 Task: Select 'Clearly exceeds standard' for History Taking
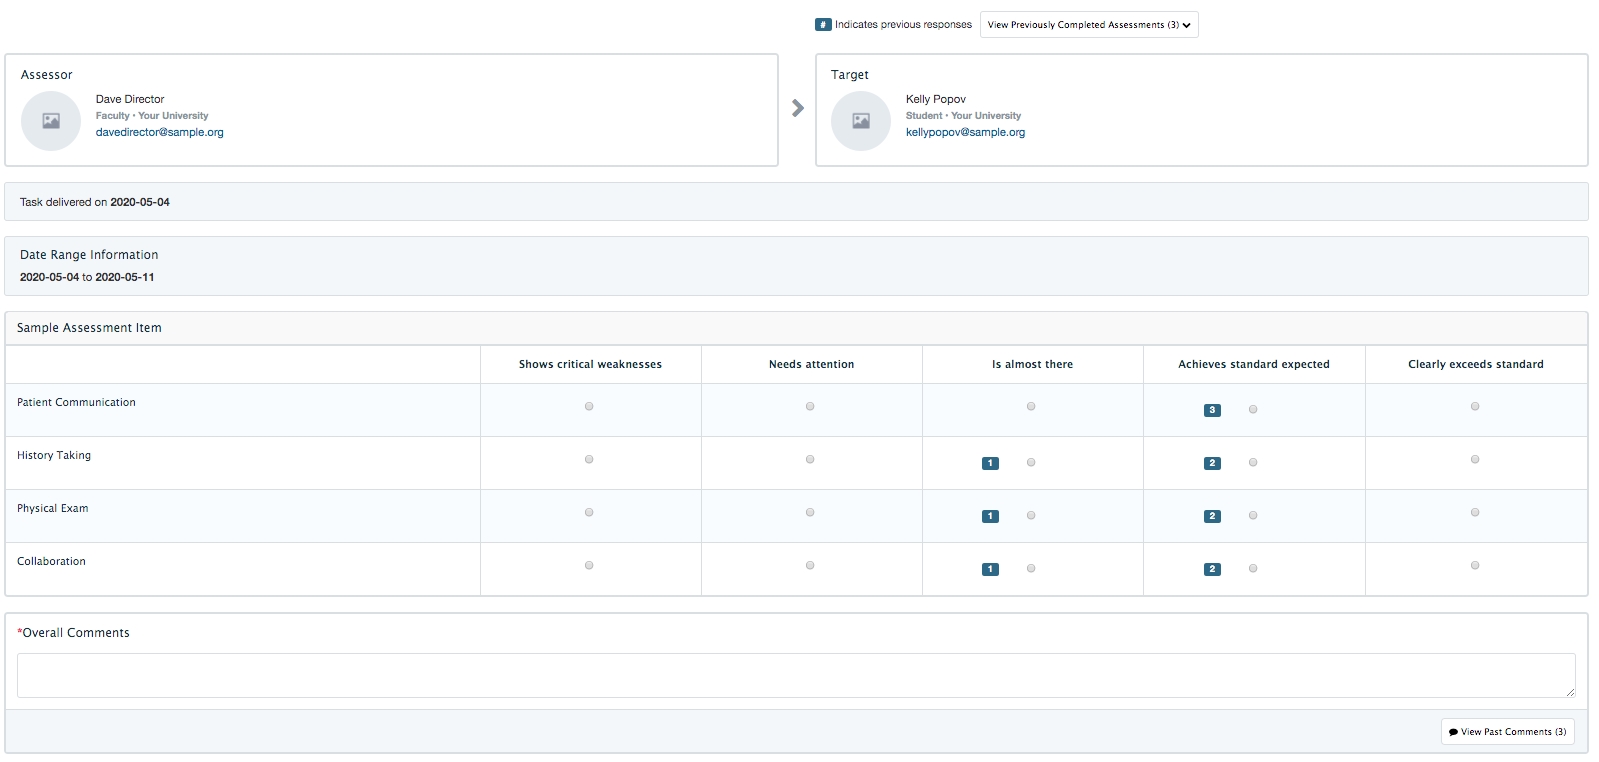(1475, 459)
